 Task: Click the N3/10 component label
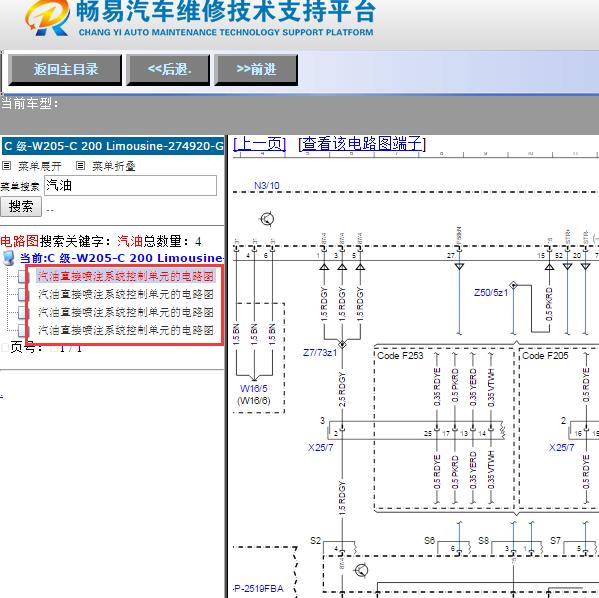267,186
